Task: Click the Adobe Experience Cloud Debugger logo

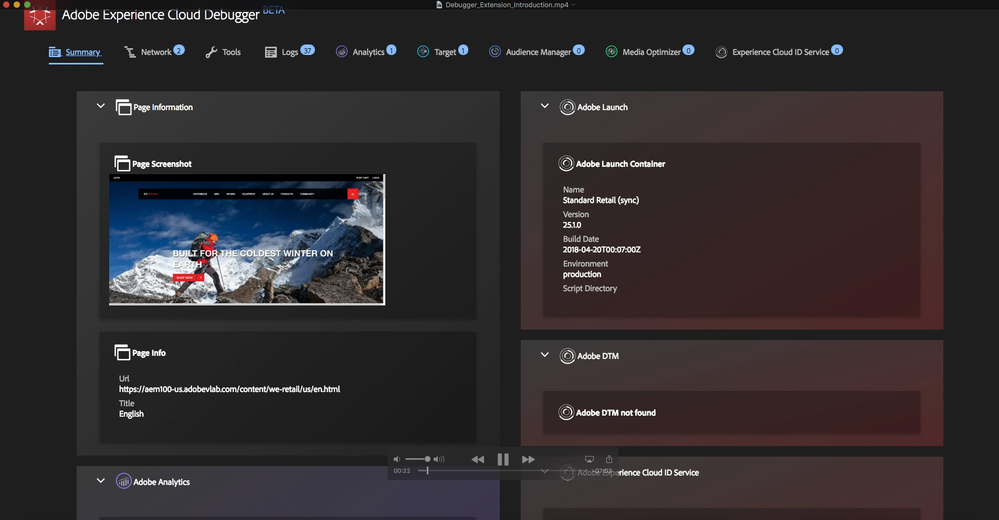Action: [x=40, y=17]
